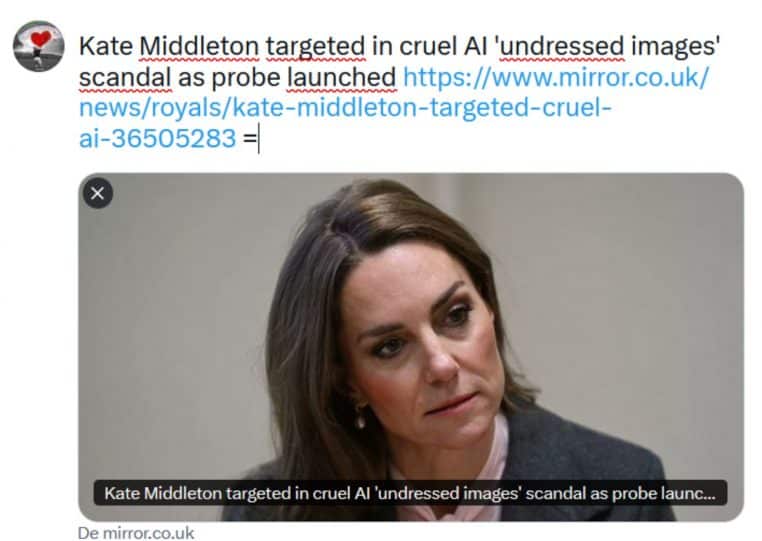Click the headline caption overlay on preview card

click(410, 493)
